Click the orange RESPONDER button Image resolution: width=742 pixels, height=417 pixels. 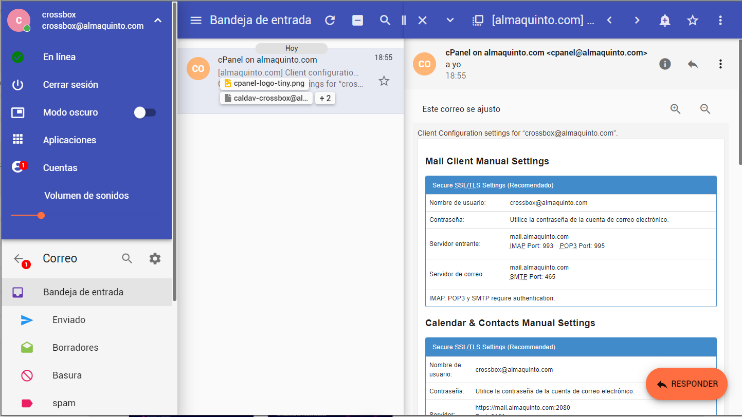coord(687,384)
